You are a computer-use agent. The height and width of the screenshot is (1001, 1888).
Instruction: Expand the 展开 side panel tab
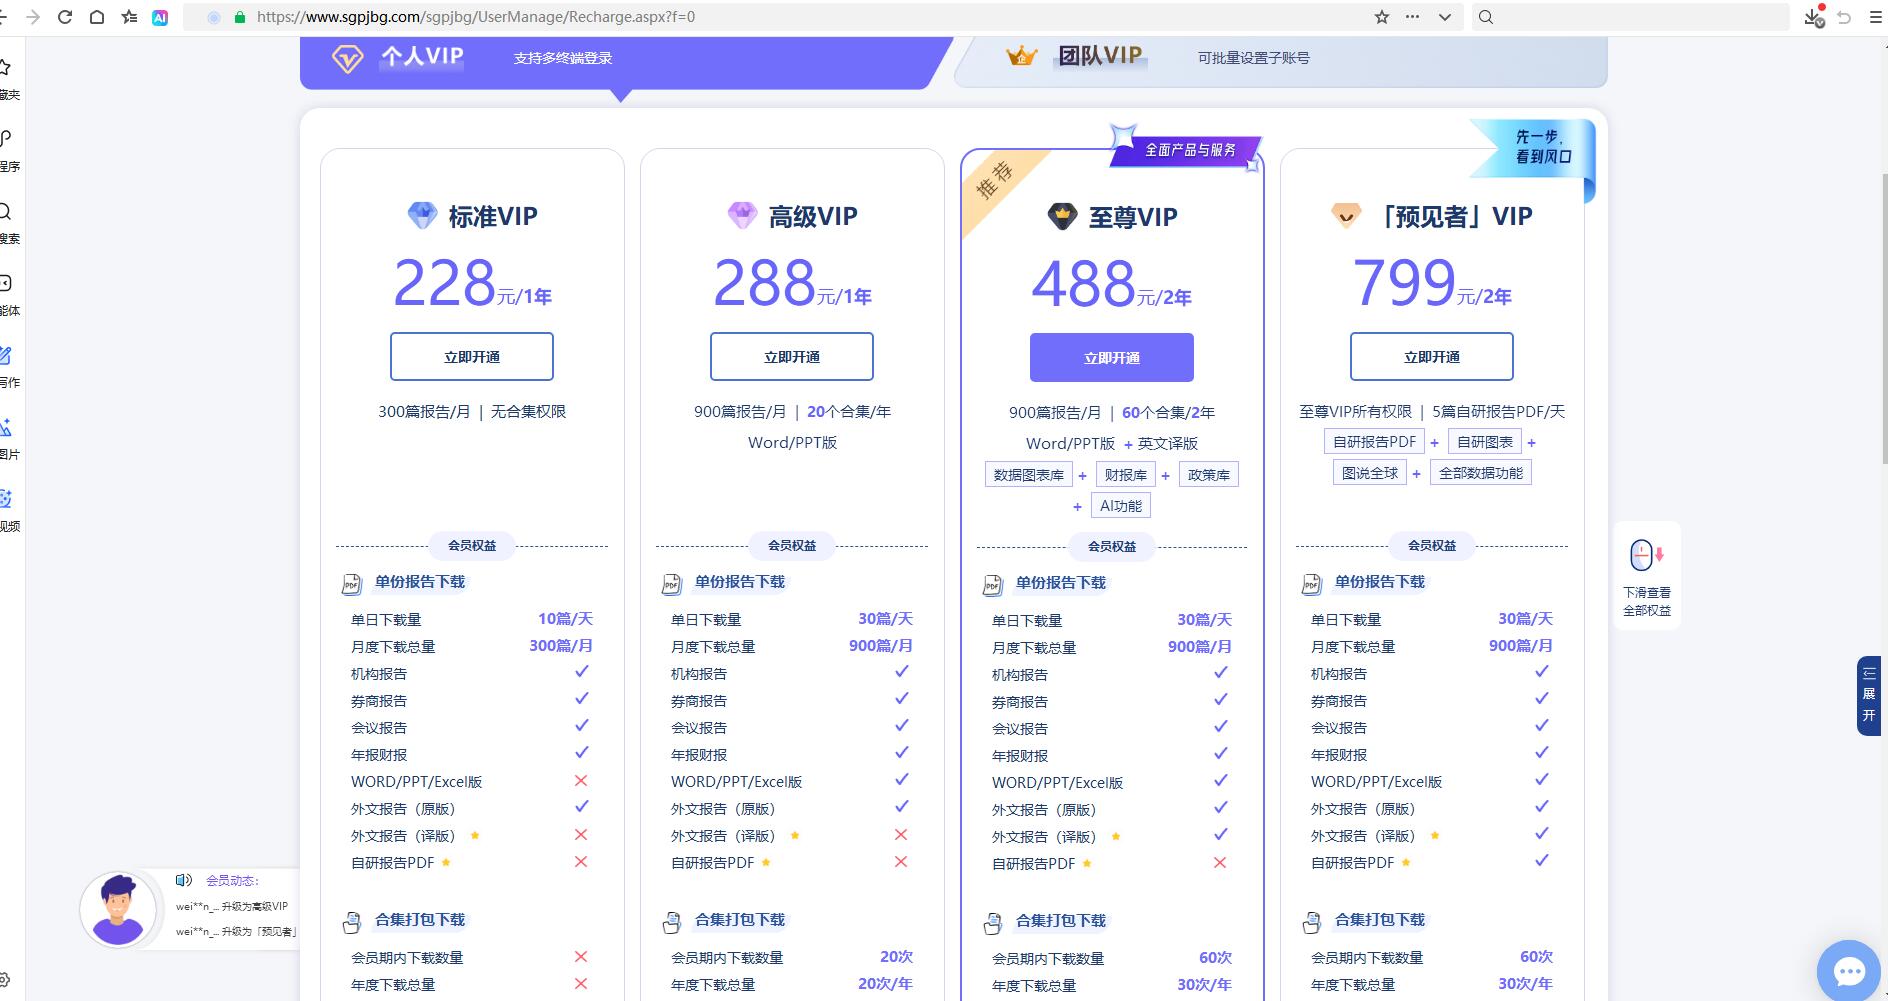click(x=1869, y=696)
